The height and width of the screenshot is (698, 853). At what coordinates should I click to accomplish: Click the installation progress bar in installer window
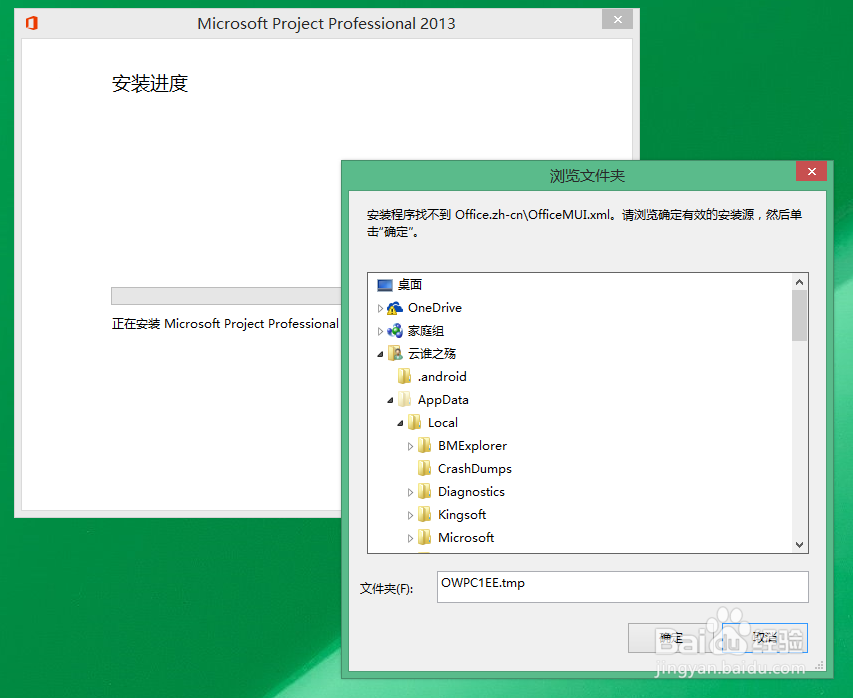tap(226, 296)
